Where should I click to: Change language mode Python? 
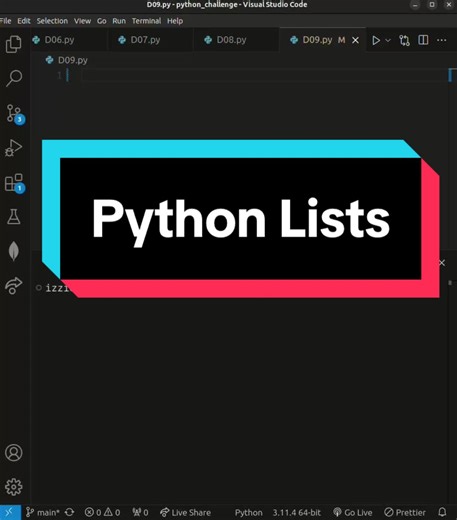pyautogui.click(x=249, y=512)
